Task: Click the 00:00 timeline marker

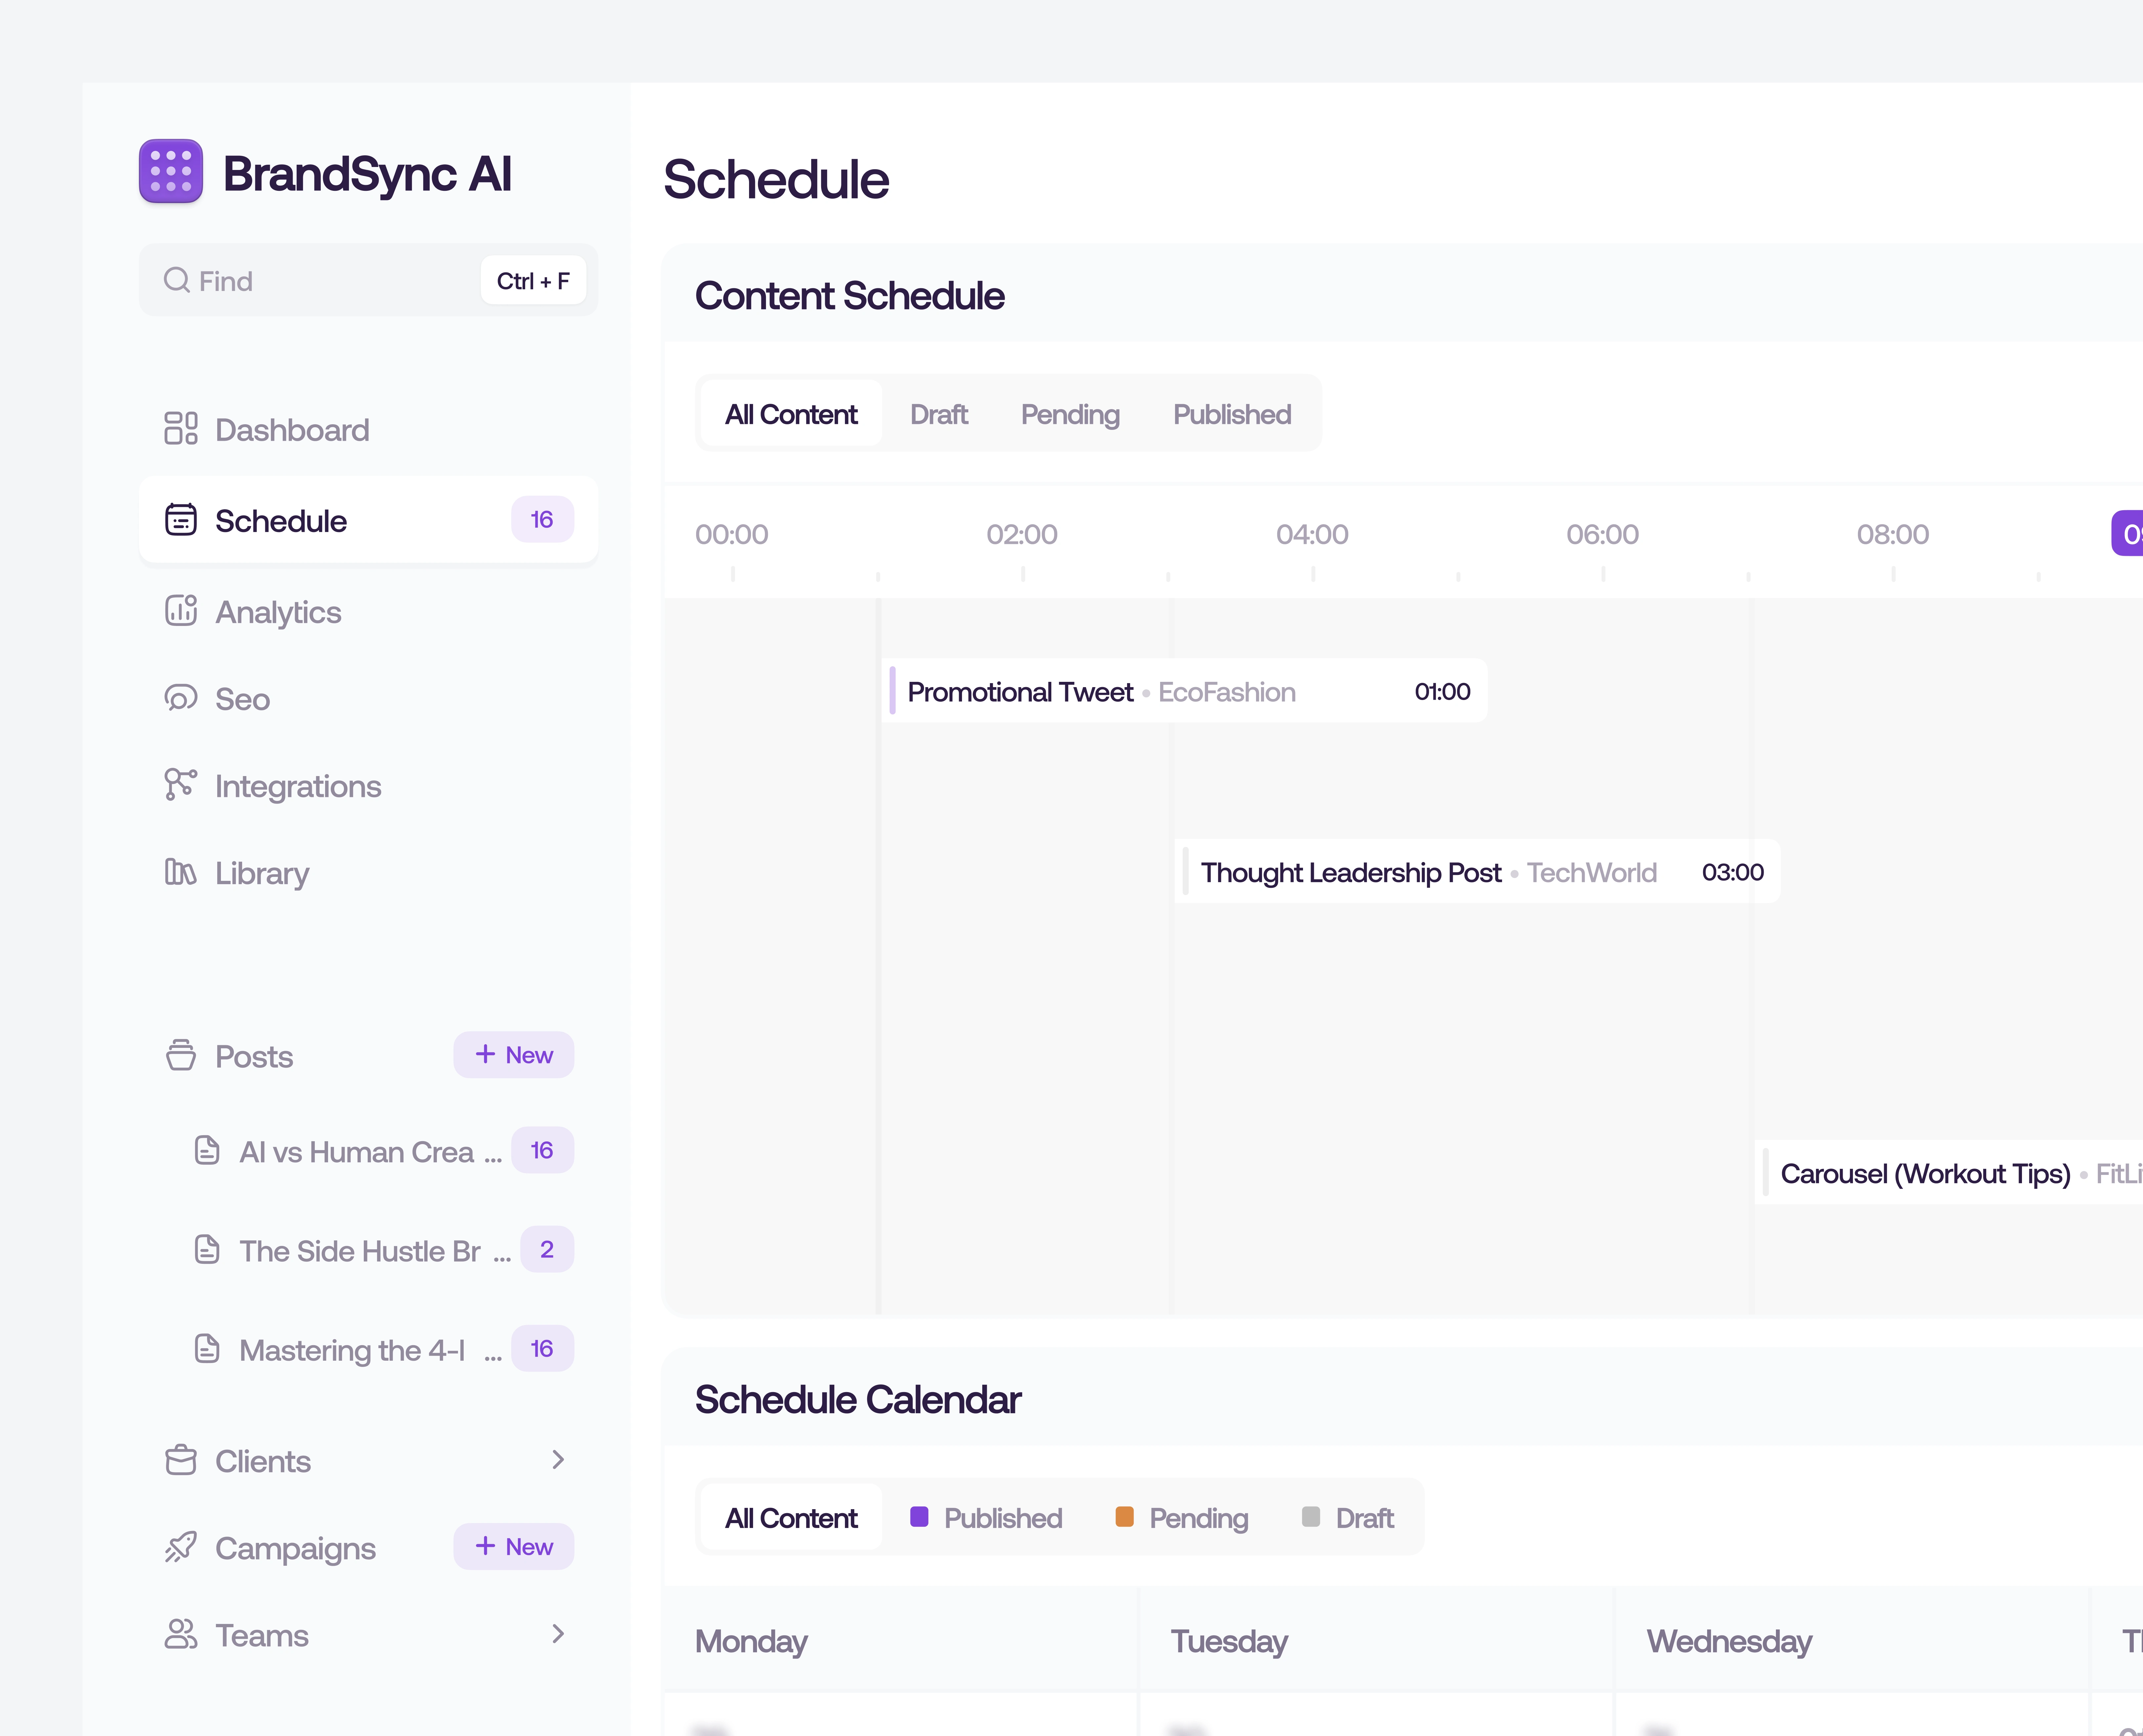Action: pos(732,535)
